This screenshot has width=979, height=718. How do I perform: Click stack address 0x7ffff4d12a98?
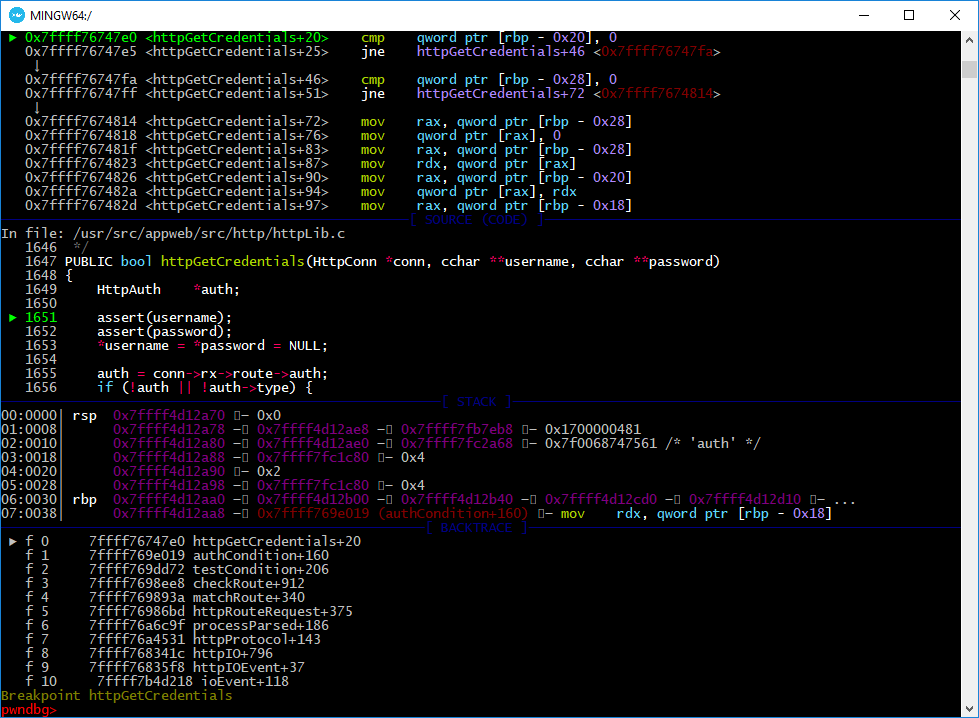169,486
